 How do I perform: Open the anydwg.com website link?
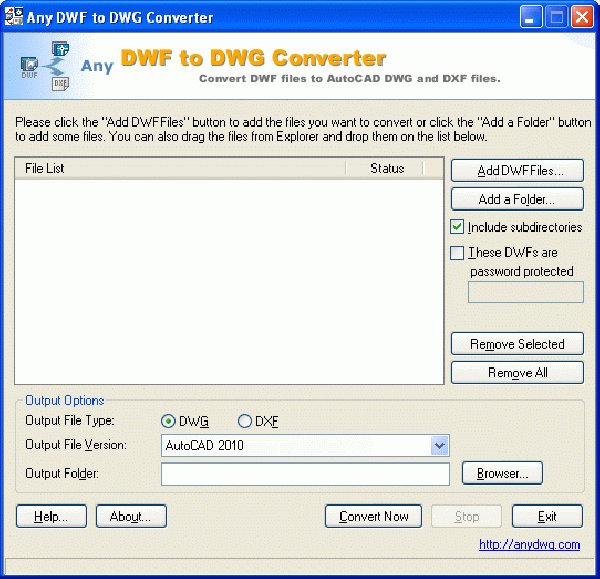pos(530,544)
